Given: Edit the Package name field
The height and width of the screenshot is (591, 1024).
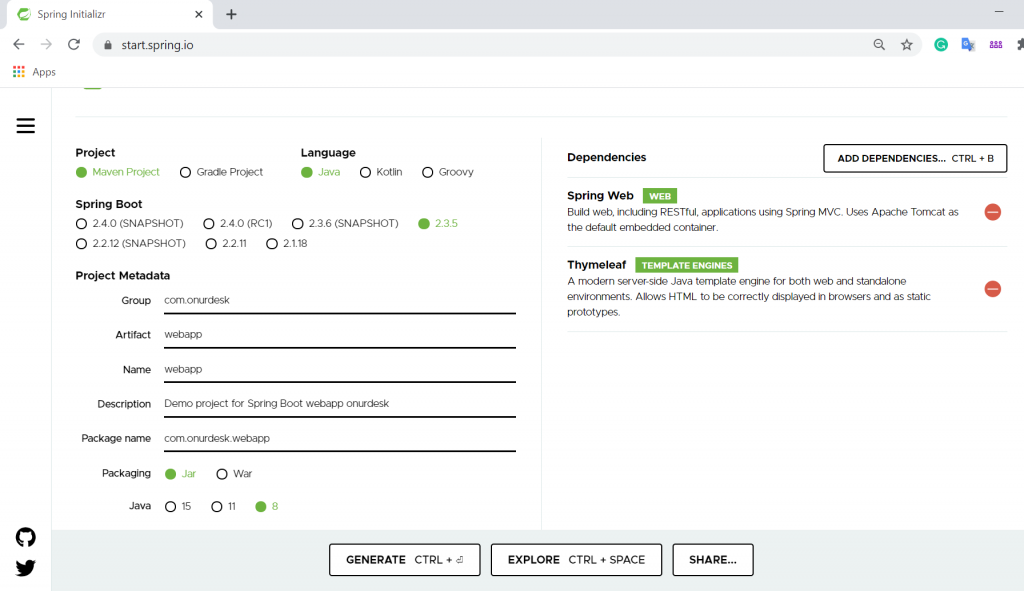Looking at the screenshot, I should pyautogui.click(x=340, y=438).
